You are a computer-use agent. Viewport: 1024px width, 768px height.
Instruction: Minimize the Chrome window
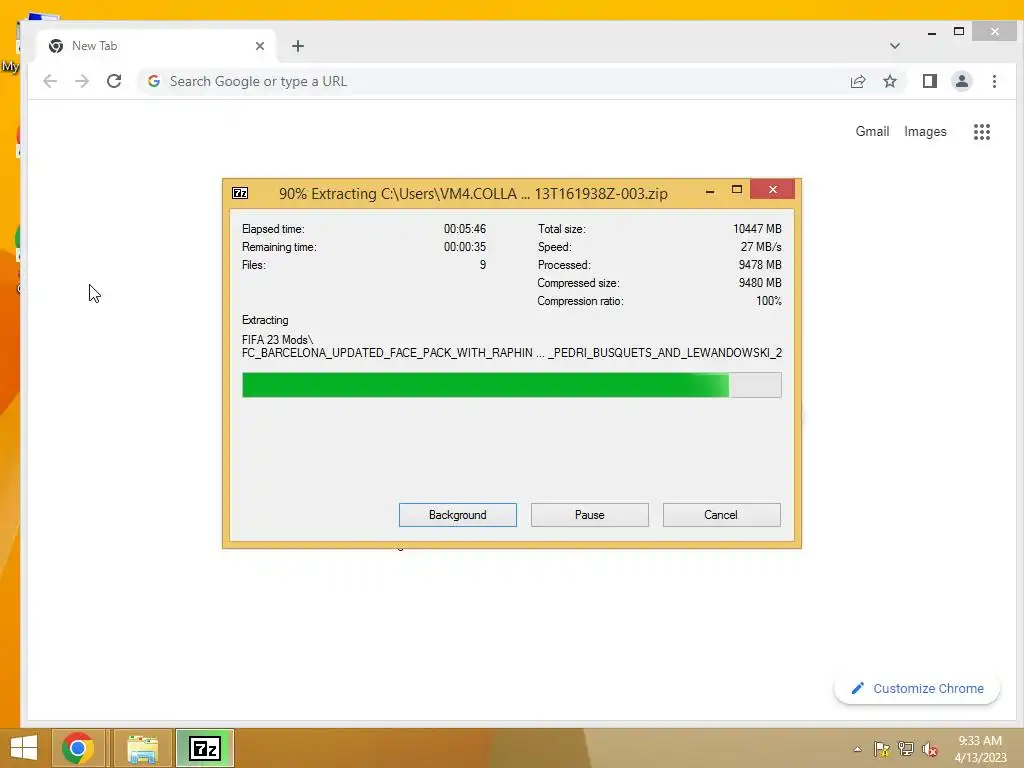coord(932,31)
